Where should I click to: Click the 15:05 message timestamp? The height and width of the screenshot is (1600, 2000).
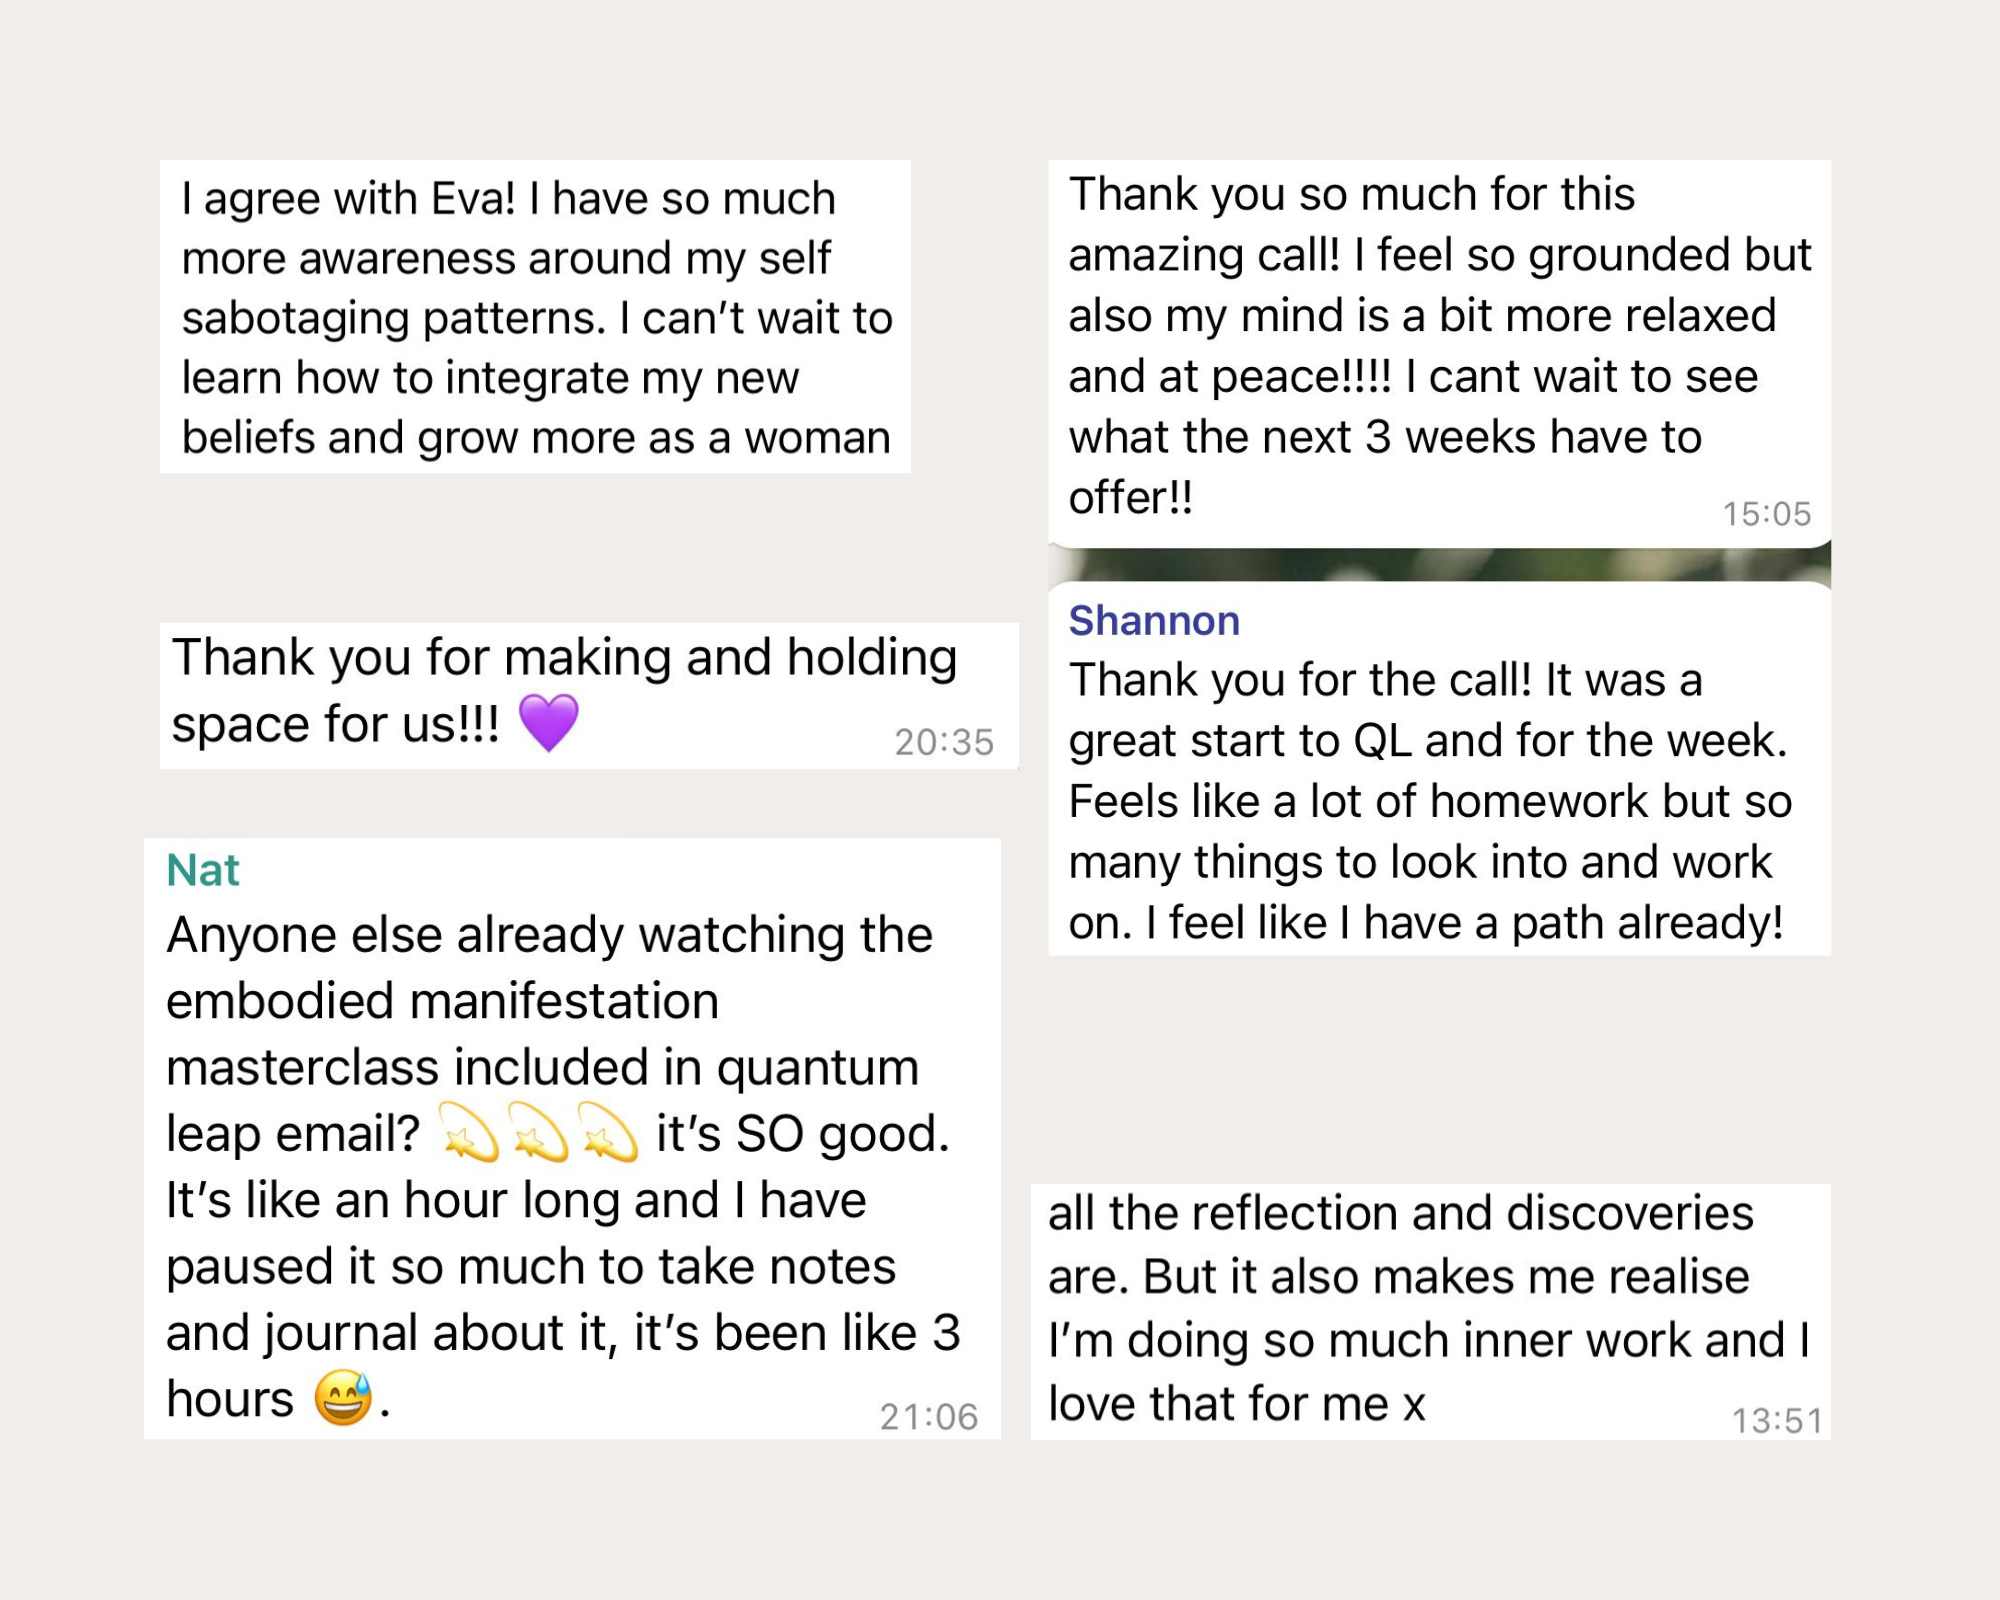coord(1766,514)
